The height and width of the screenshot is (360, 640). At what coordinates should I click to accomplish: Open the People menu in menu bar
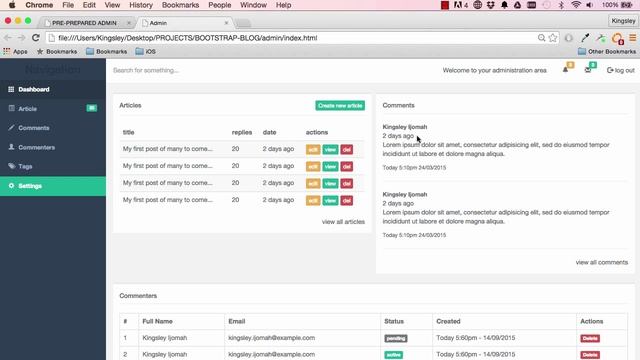220,5
